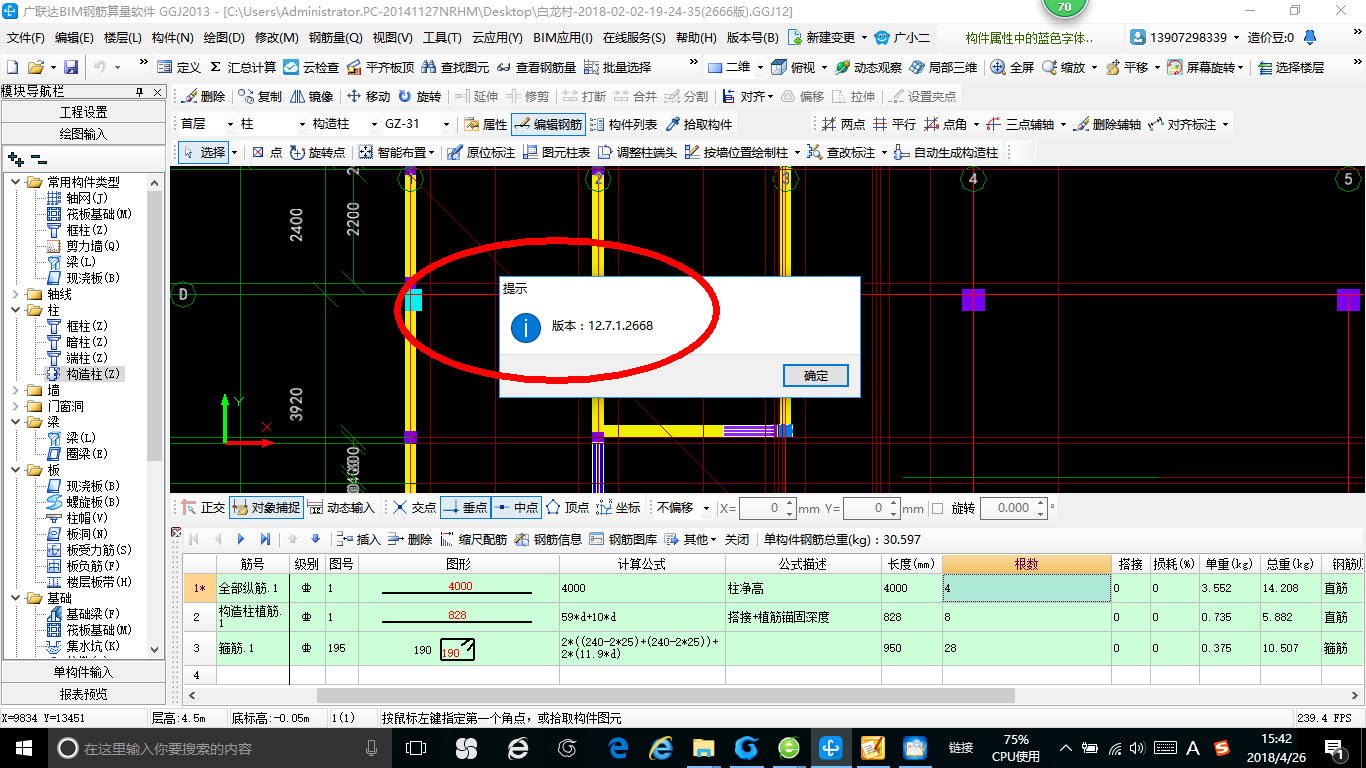Click 确定 in the 提示 dialog
Image resolution: width=1366 pixels, height=768 pixels.
[816, 375]
